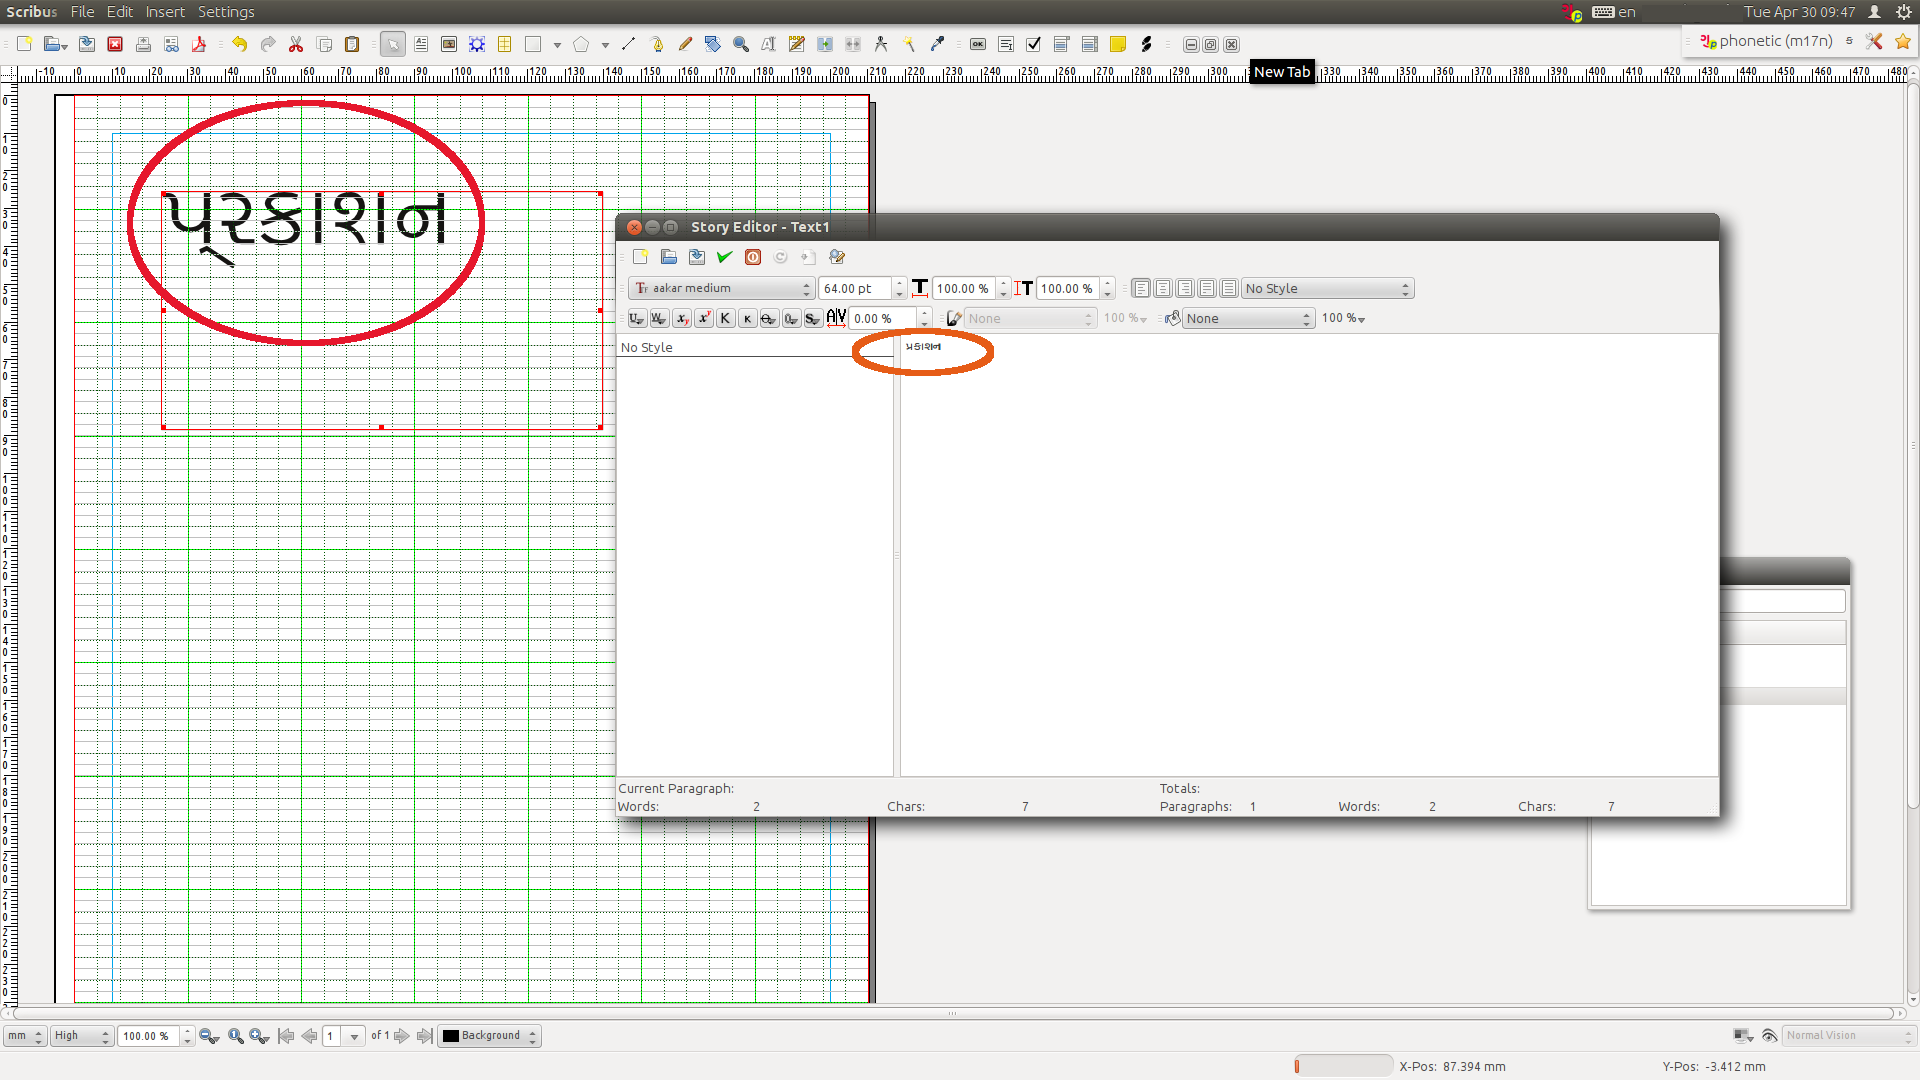Open the Settings menu

226,12
